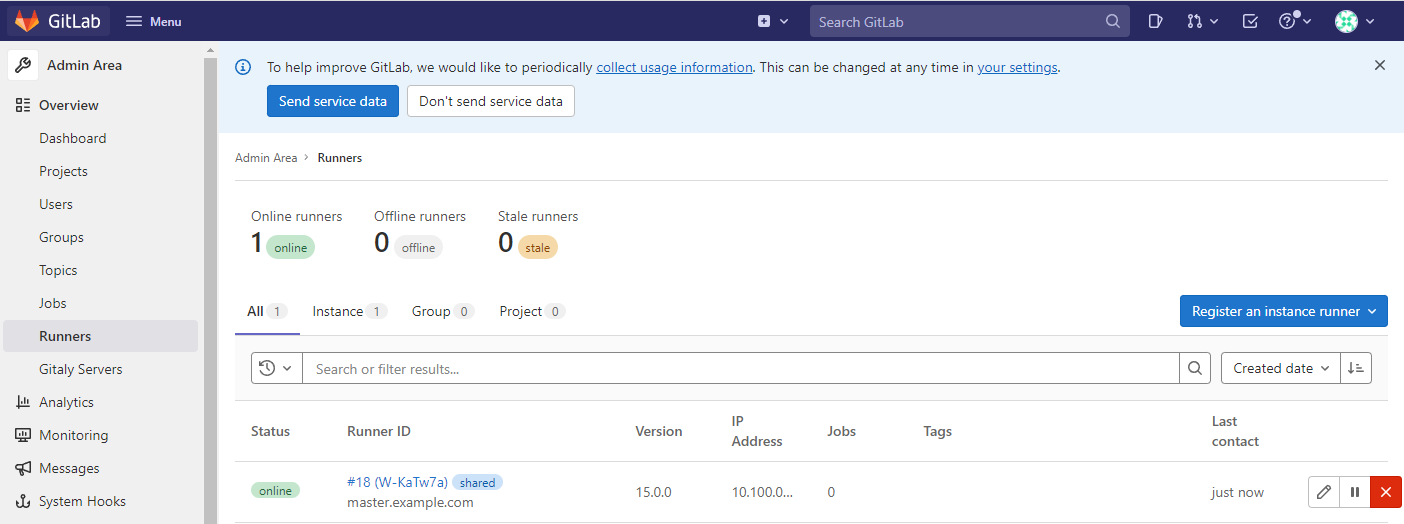This screenshot has width=1404, height=524.
Task: Open the Menu hamburger button
Action: click(153, 21)
